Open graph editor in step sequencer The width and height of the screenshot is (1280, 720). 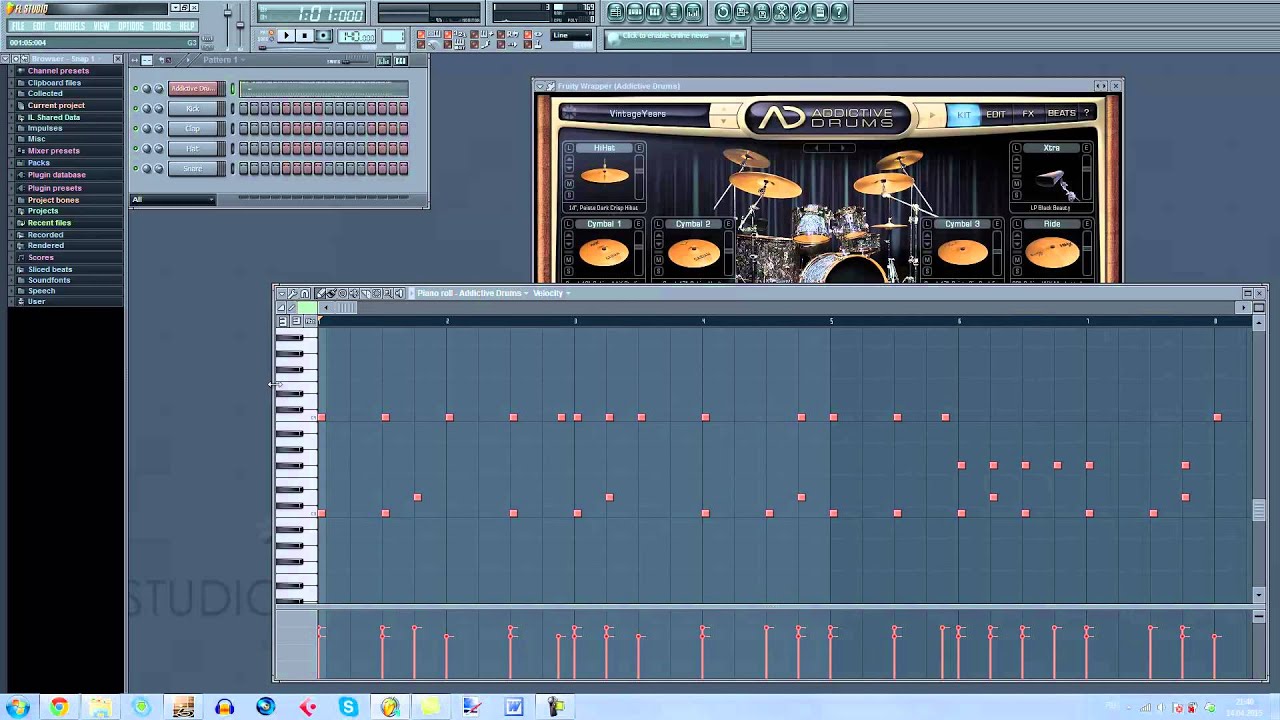384,60
